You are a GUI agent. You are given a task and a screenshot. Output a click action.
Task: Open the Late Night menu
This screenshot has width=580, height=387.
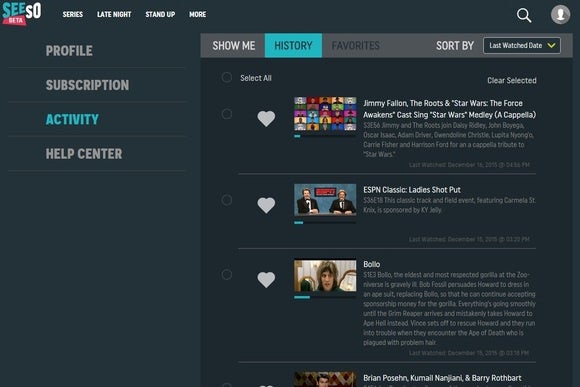coord(114,14)
